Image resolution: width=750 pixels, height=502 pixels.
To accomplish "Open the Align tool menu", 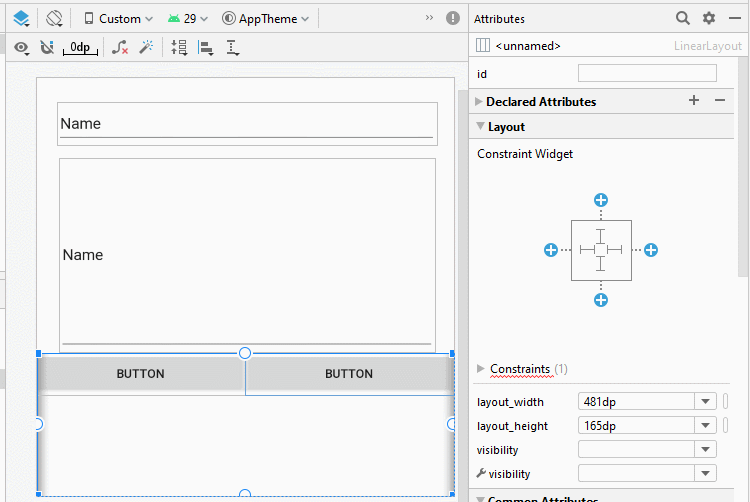I will [x=206, y=47].
